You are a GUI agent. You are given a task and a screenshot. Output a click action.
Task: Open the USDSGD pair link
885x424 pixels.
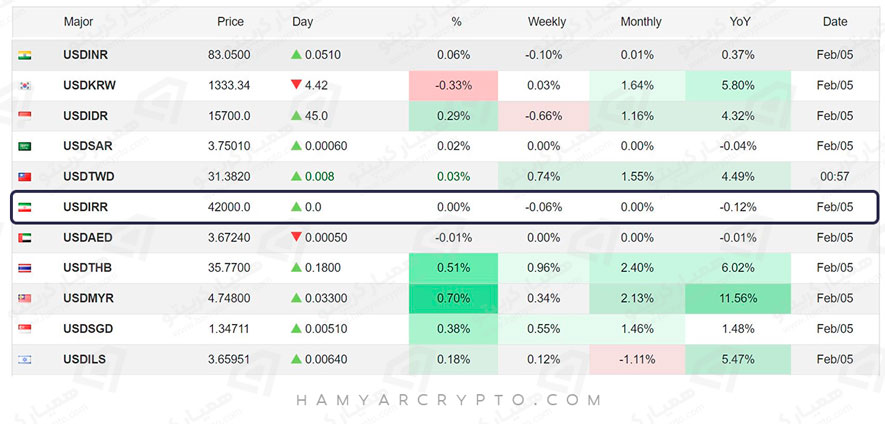86,328
